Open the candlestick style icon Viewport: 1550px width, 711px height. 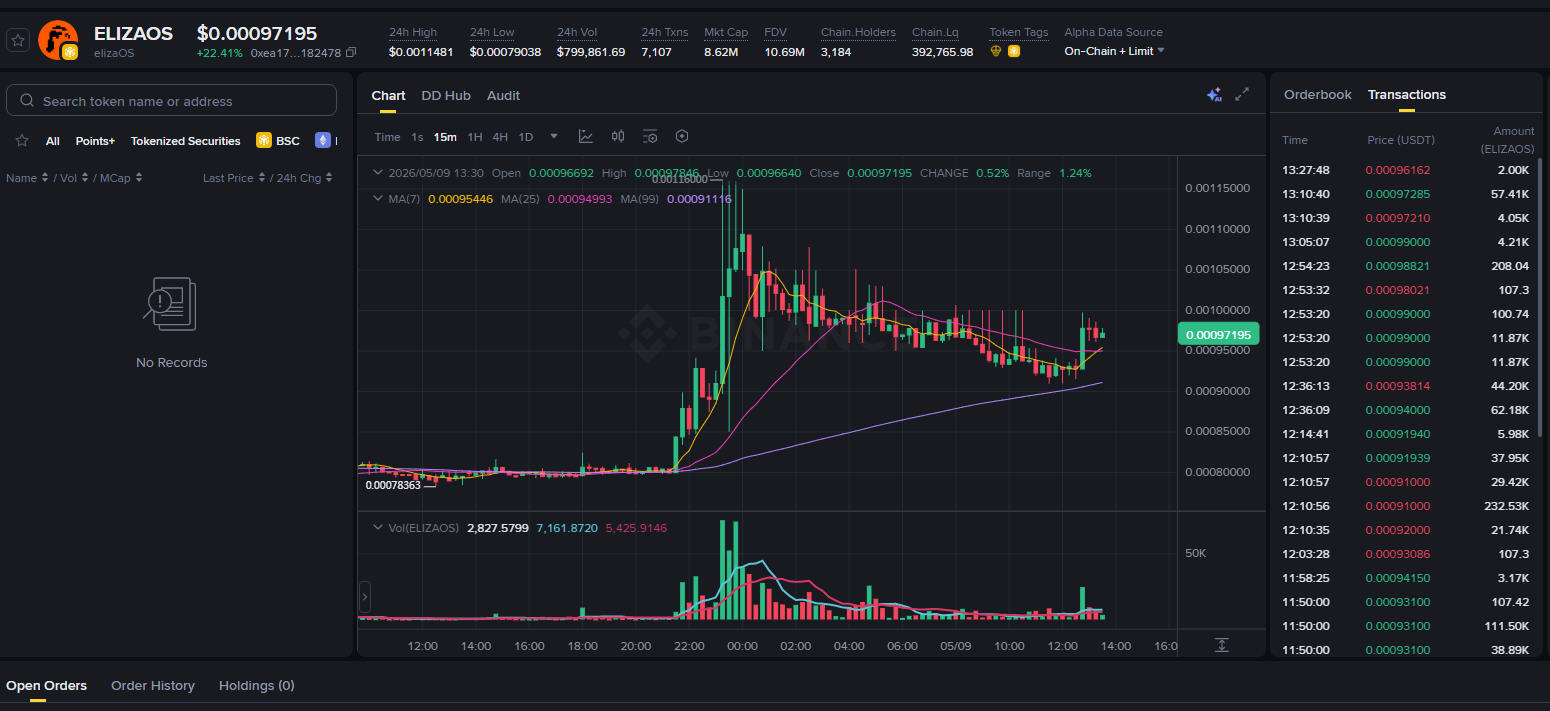click(x=618, y=136)
